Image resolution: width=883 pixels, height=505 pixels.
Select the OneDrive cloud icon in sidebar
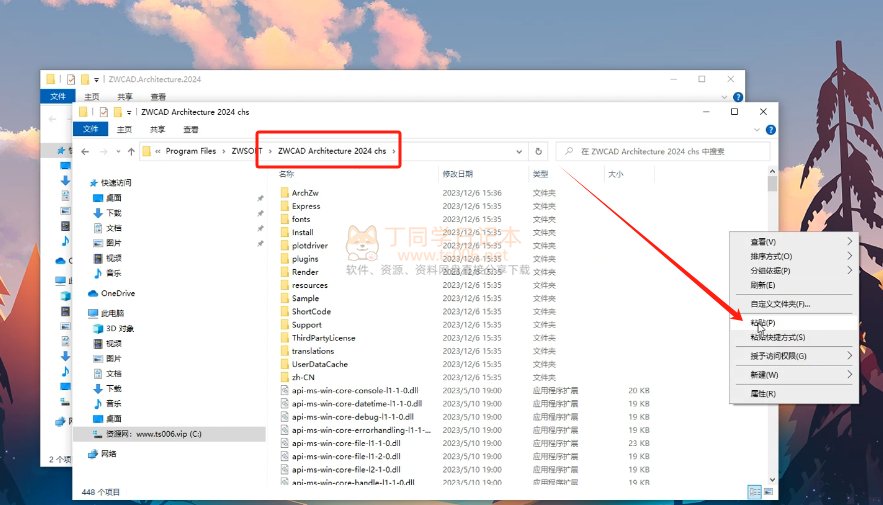(94, 293)
